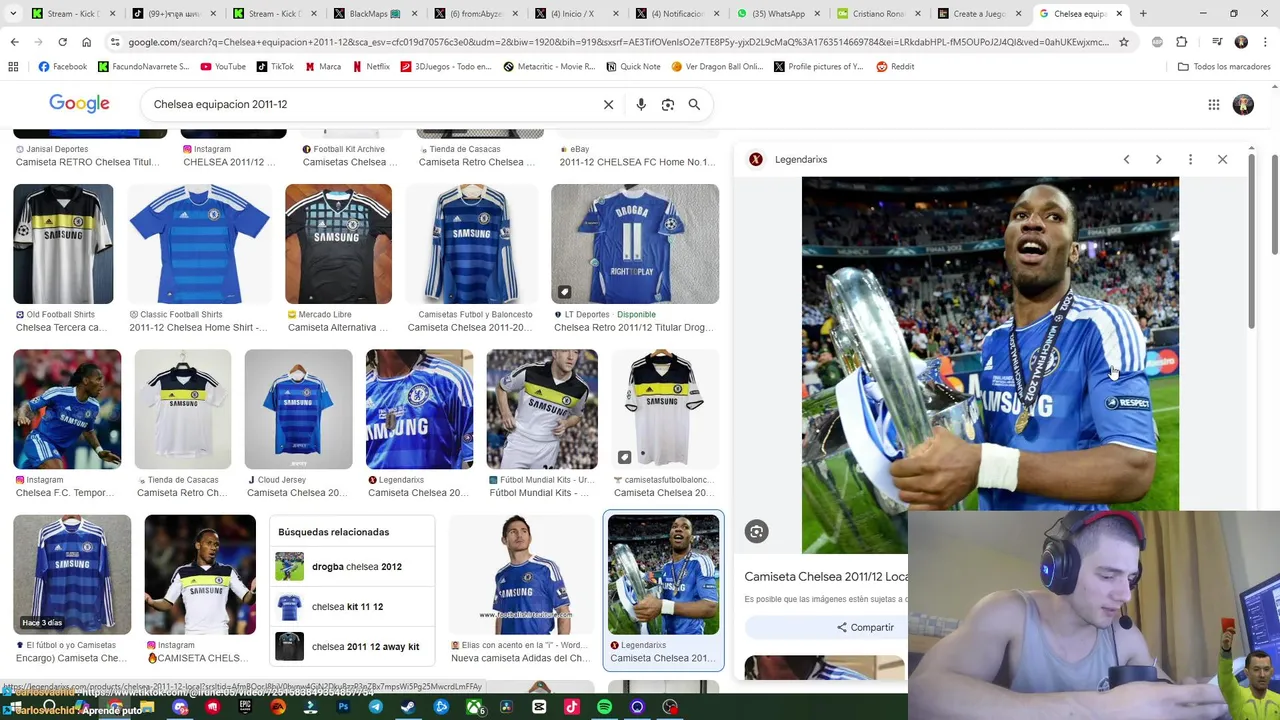
Task: Open the Chrome profile avatar
Action: pyautogui.click(x=1241, y=42)
